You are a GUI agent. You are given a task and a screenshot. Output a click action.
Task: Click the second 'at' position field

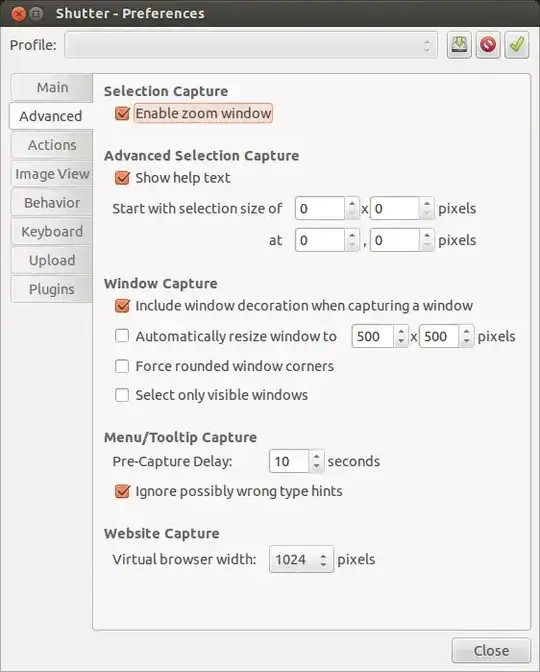[x=395, y=240]
